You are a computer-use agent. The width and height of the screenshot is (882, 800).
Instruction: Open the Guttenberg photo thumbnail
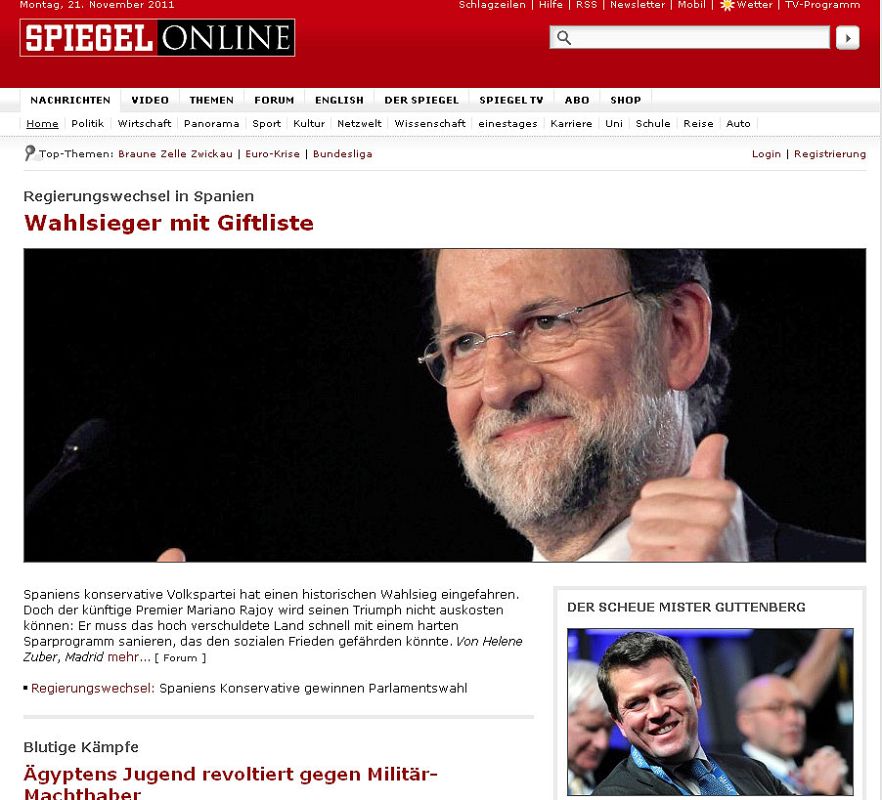710,712
